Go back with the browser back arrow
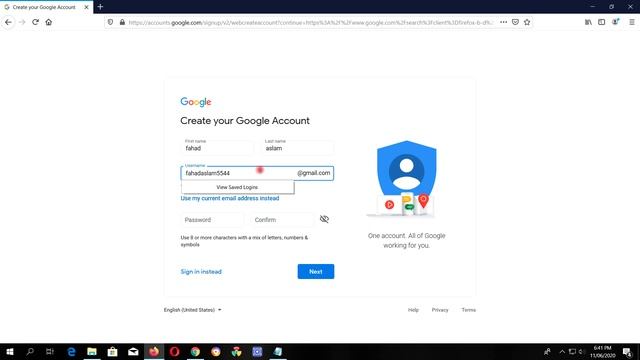This screenshot has width=640, height=360. pos(8,22)
